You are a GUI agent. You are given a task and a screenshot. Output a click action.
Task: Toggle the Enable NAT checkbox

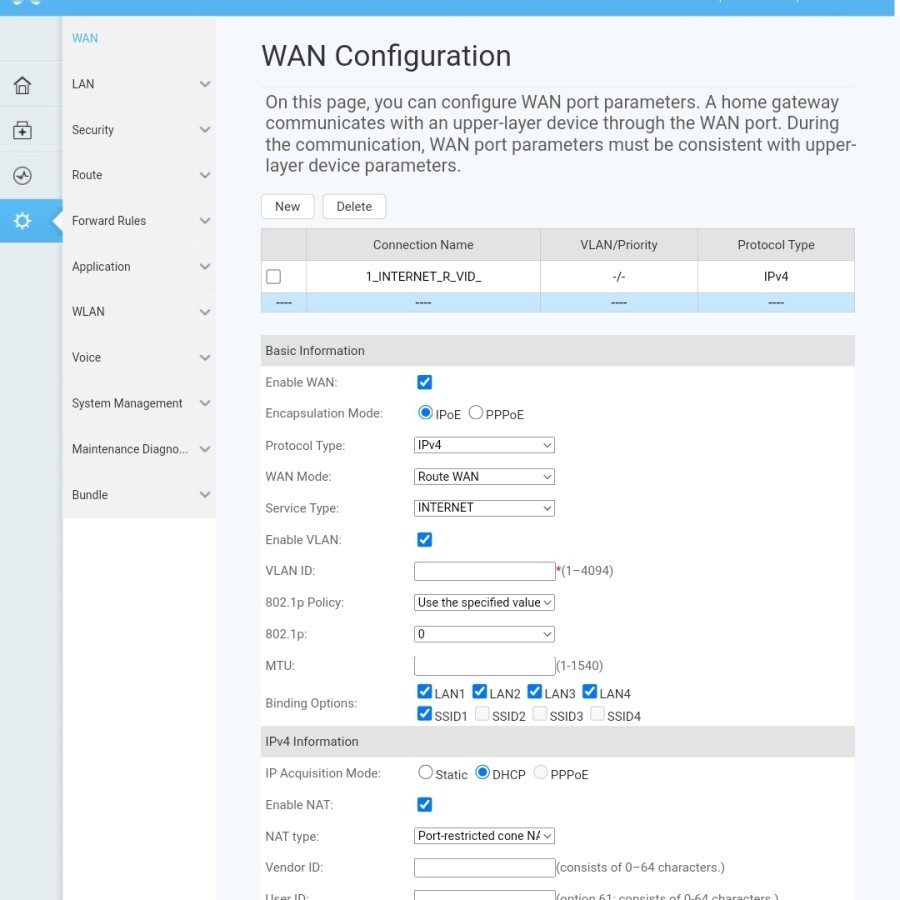[425, 805]
